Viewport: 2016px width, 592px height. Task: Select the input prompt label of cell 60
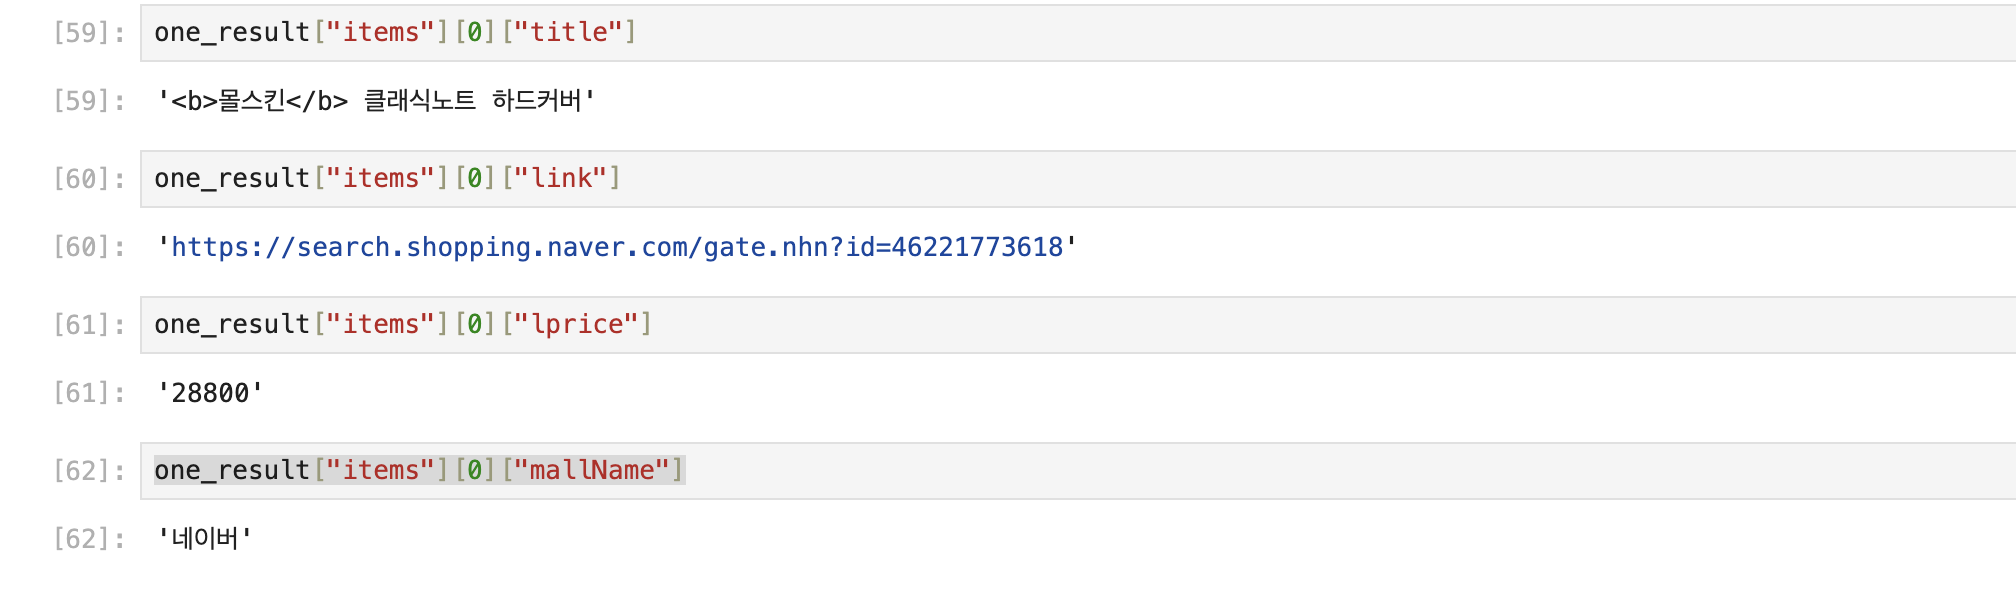point(89,178)
